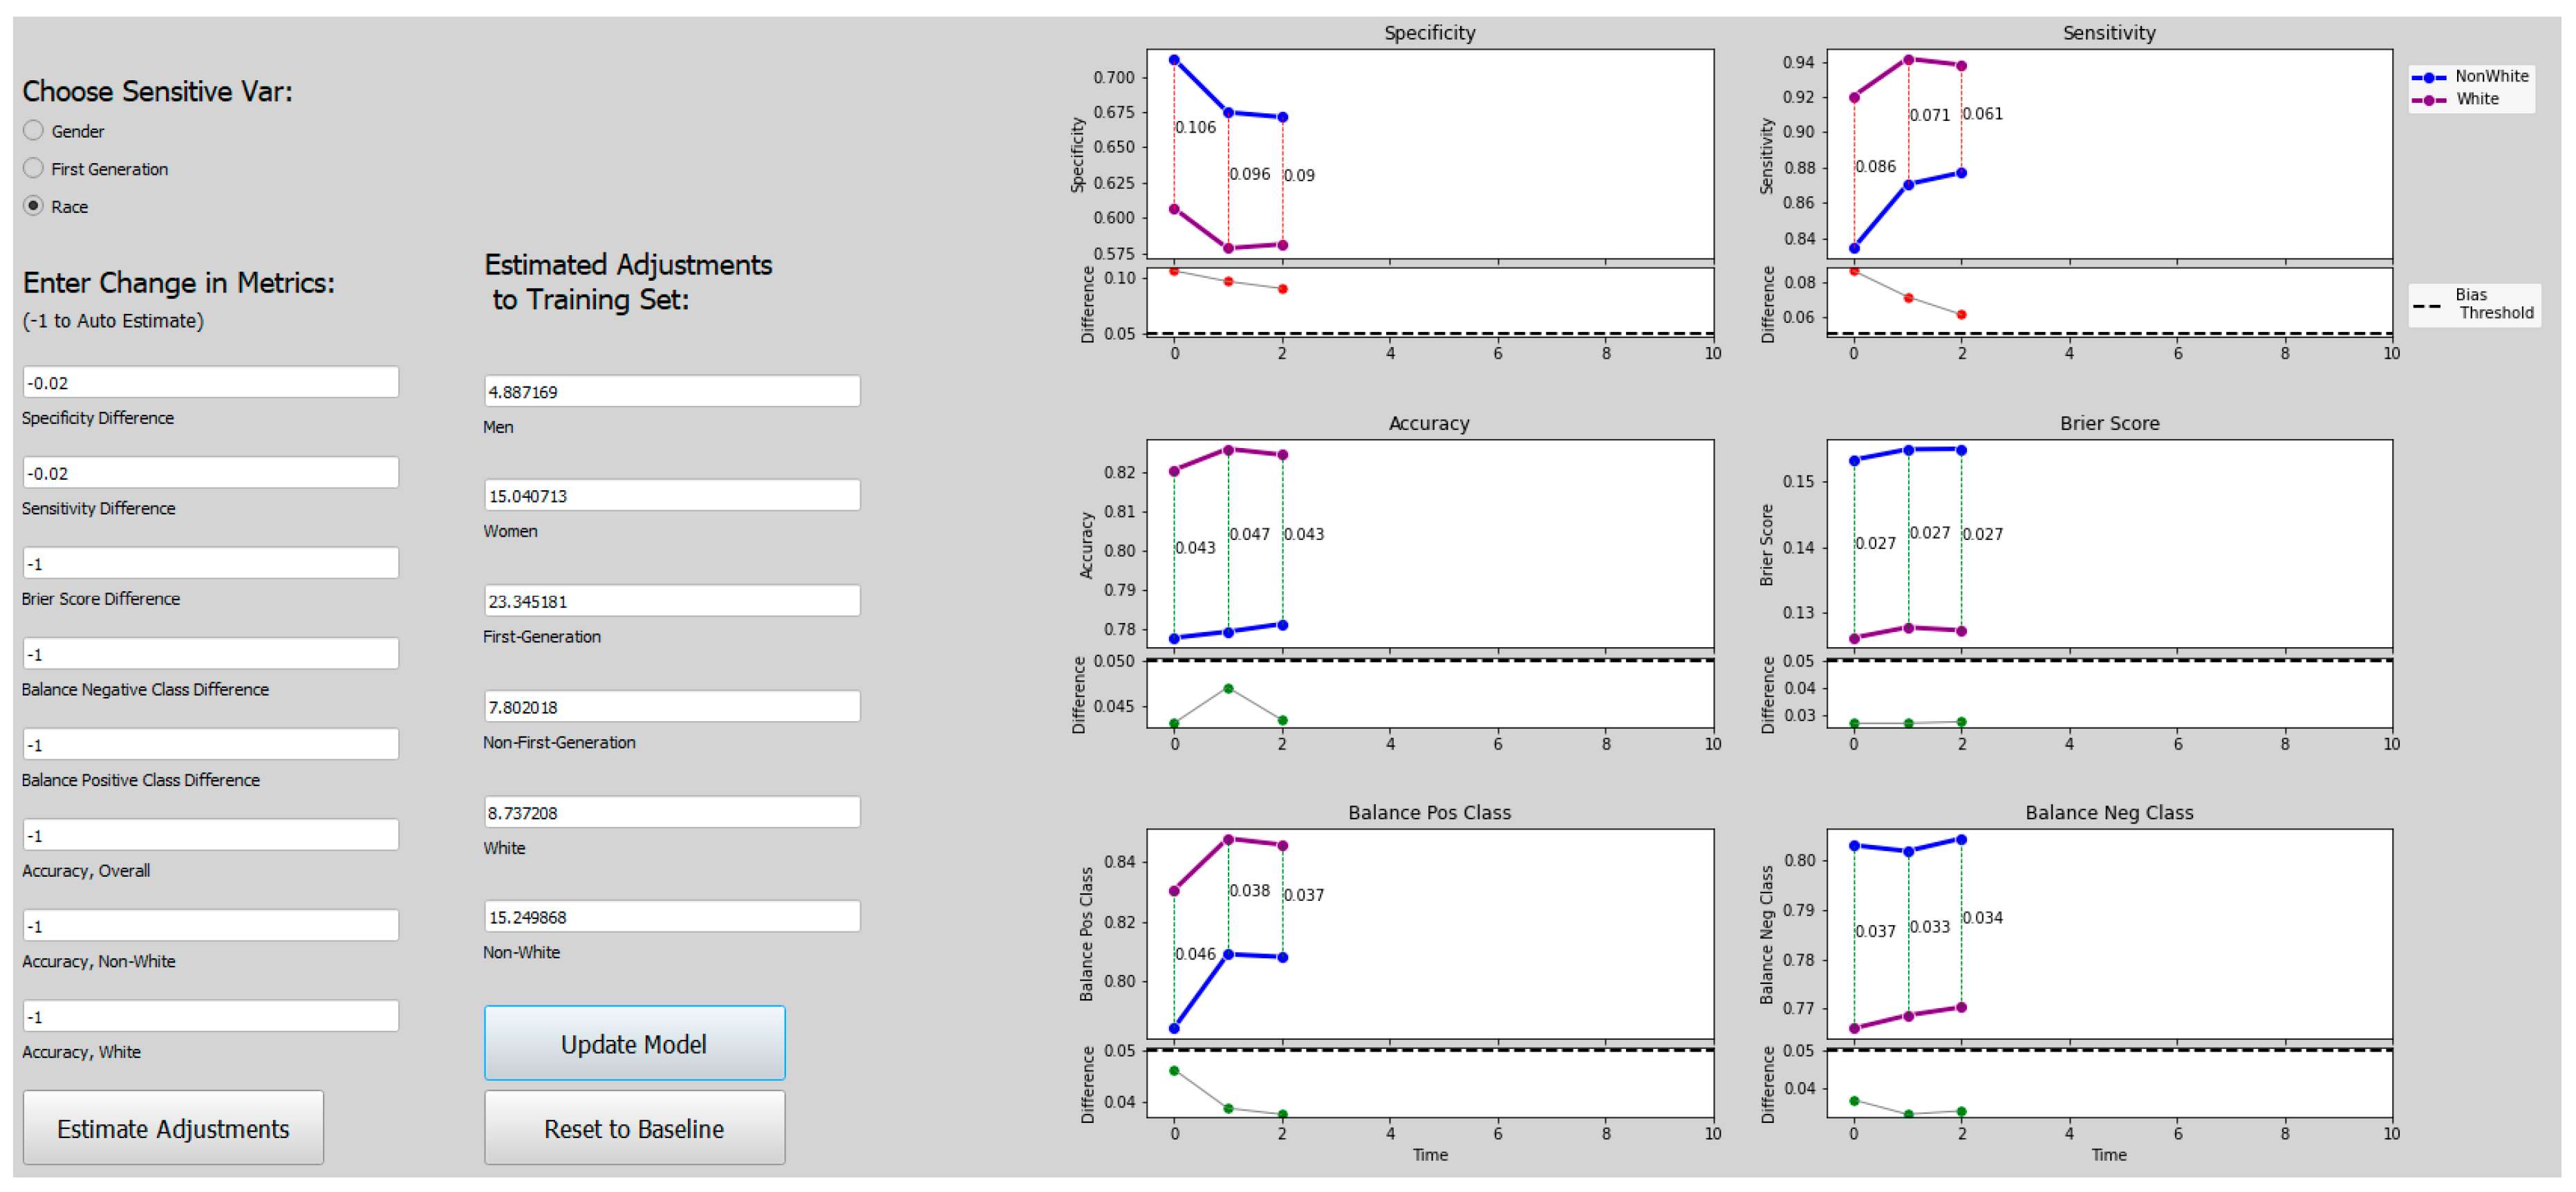The width and height of the screenshot is (2576, 1192).
Task: Click the Specificity Difference input field
Action: [210, 383]
